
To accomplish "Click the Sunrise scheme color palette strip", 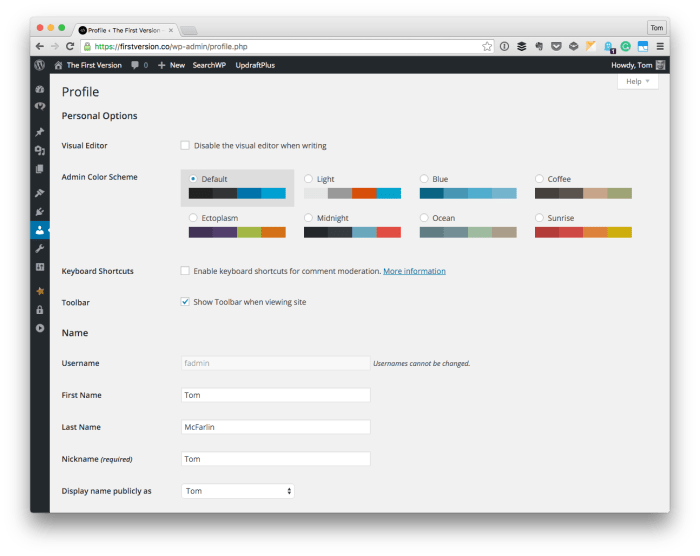I will tap(583, 232).
